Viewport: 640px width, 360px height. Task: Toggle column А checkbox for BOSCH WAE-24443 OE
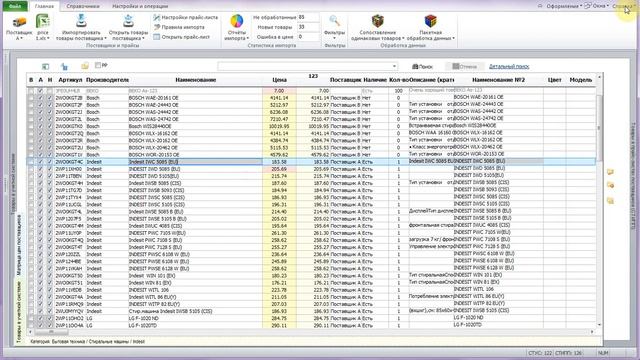pos(40,105)
